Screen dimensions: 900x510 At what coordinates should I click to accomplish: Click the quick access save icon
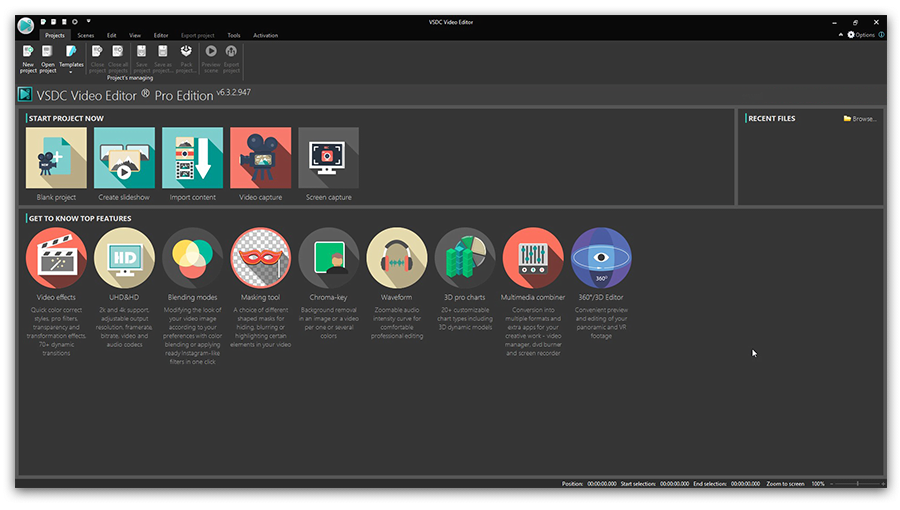pyautogui.click(x=64, y=22)
